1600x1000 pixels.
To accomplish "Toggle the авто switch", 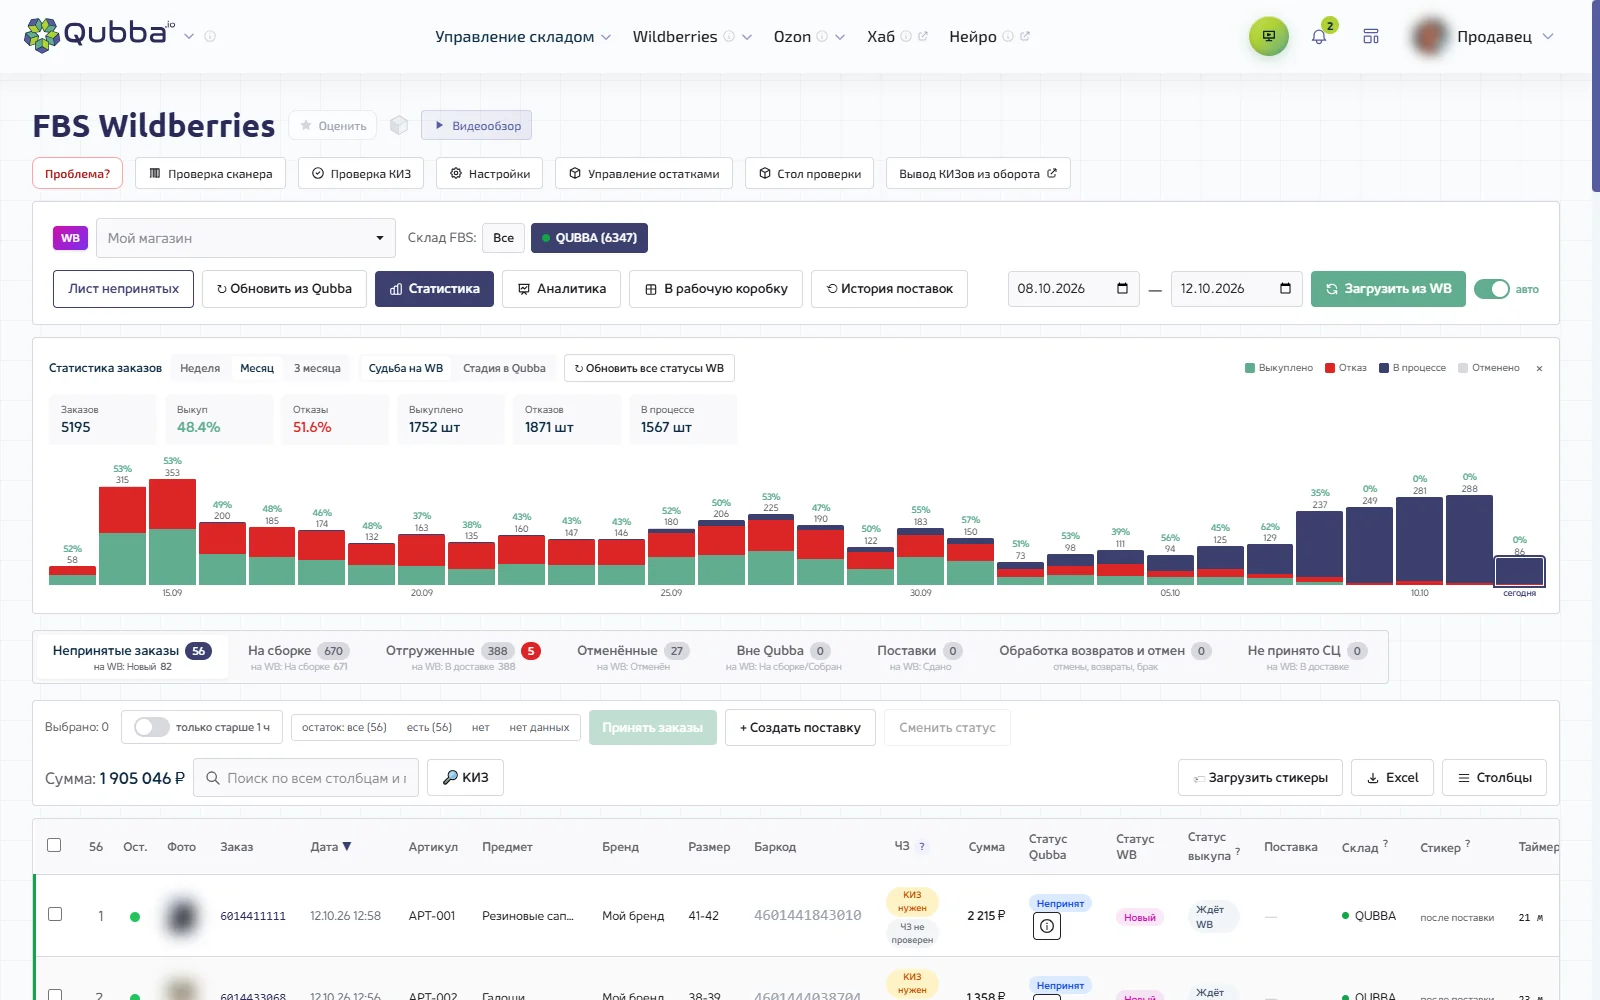I will coord(1491,289).
